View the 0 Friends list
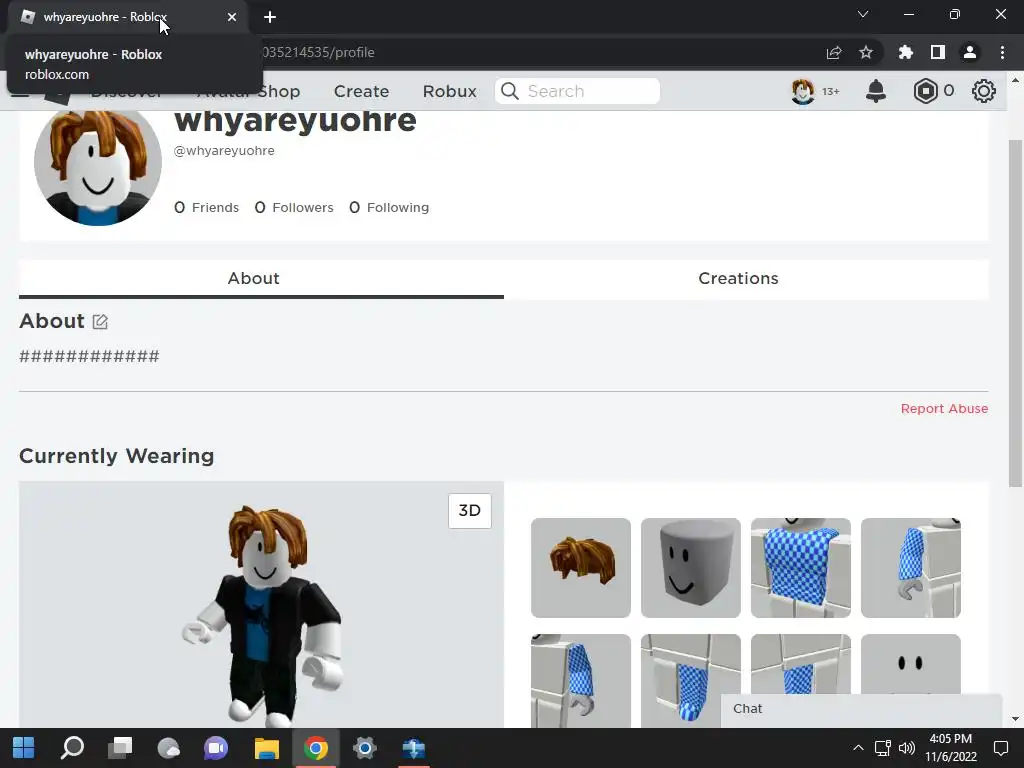The image size is (1024, 768). [x=206, y=208]
